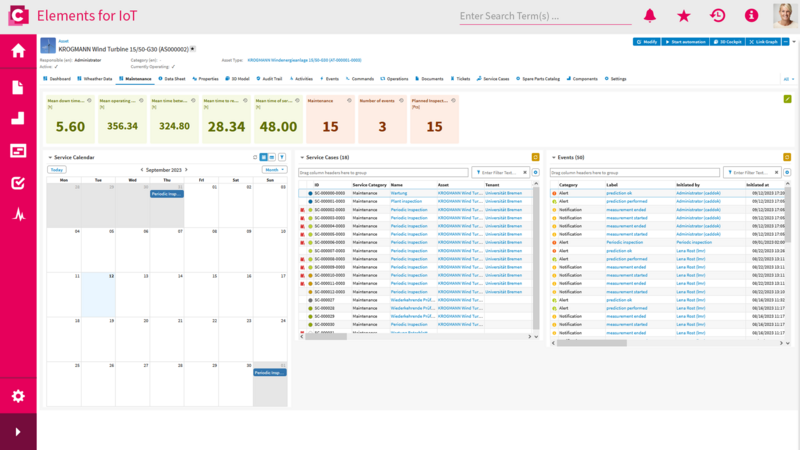
Task: Collapse the Service Cases panel
Action: tap(302, 158)
